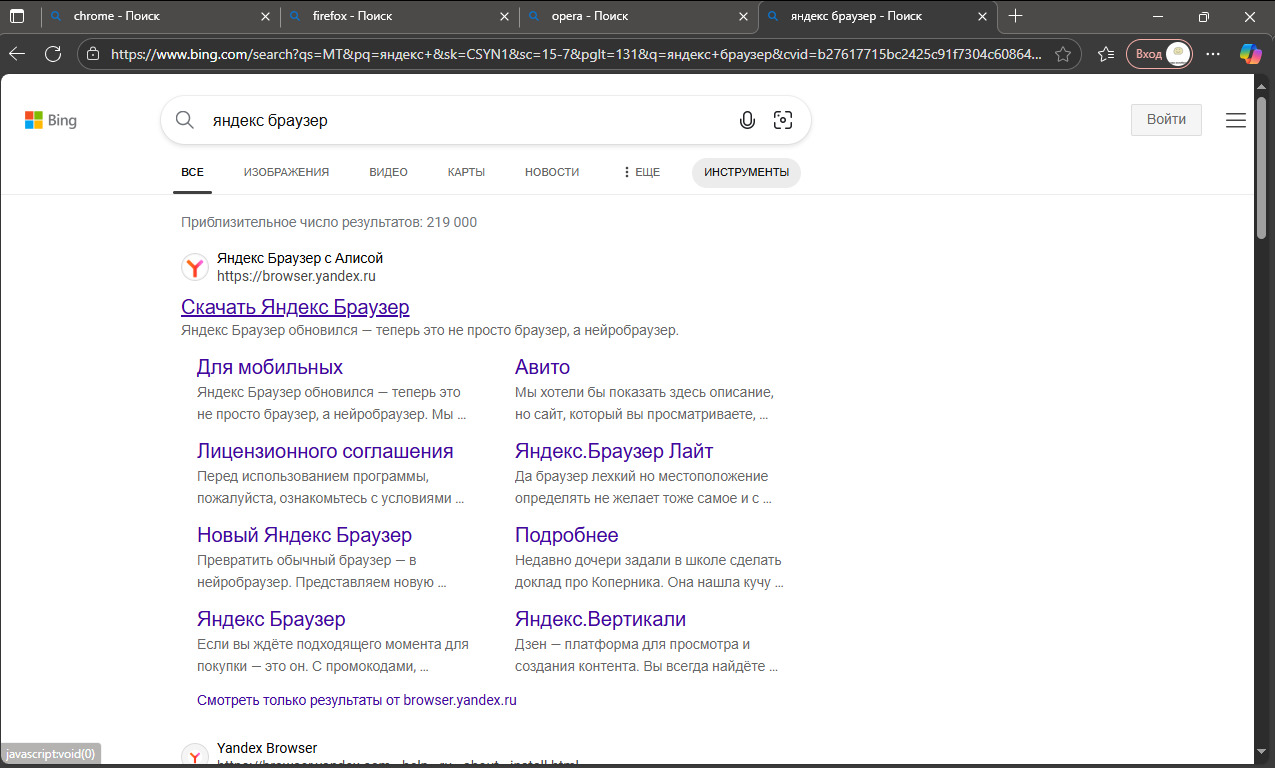Open a new tab with plus button

pyautogui.click(x=1016, y=16)
